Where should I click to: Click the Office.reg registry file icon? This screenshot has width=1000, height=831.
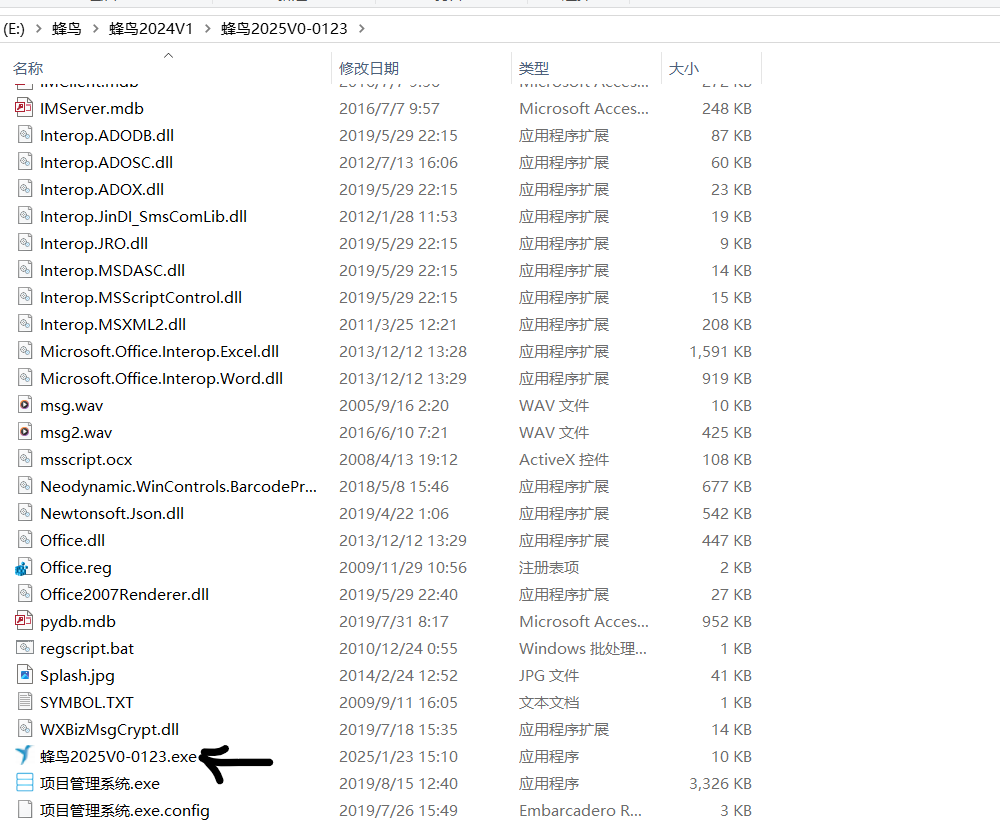click(x=24, y=567)
